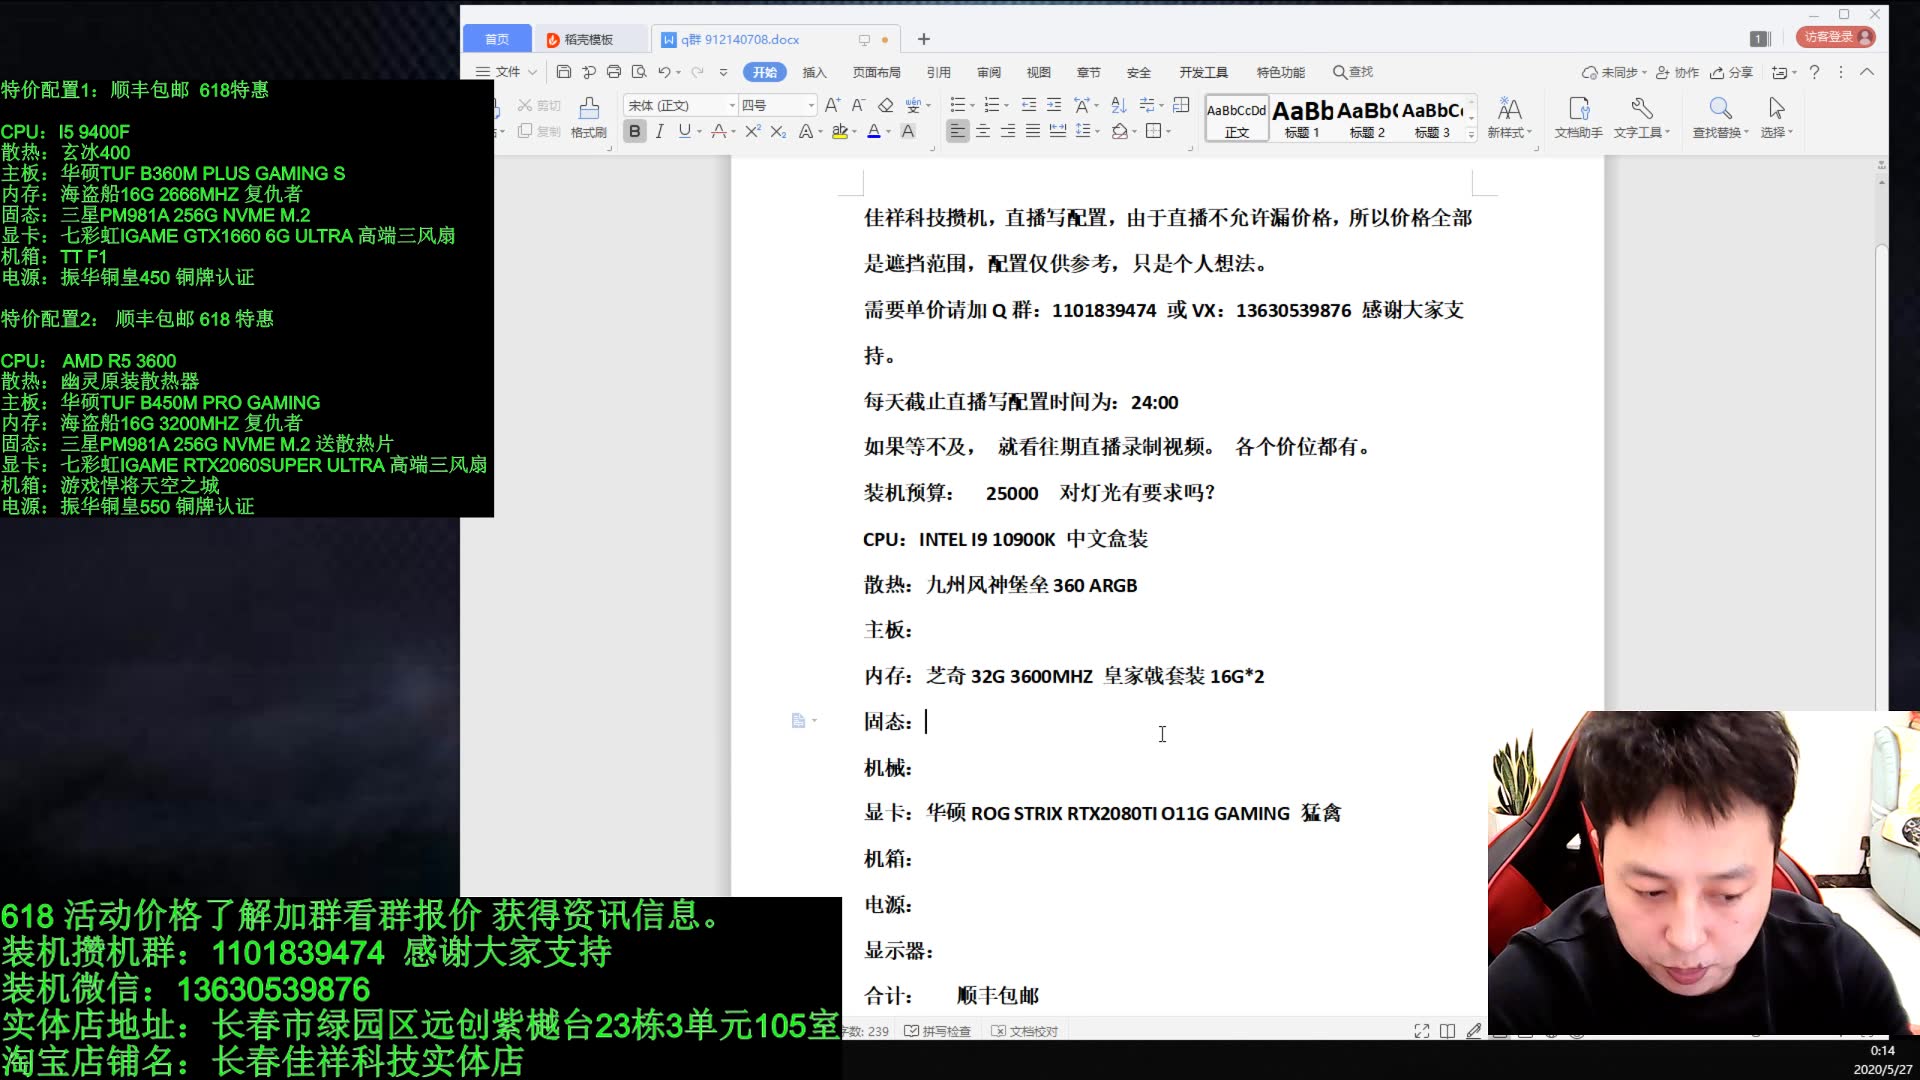The image size is (1920, 1080).
Task: Open the 审阅 ribbon tab
Action: 989,72
